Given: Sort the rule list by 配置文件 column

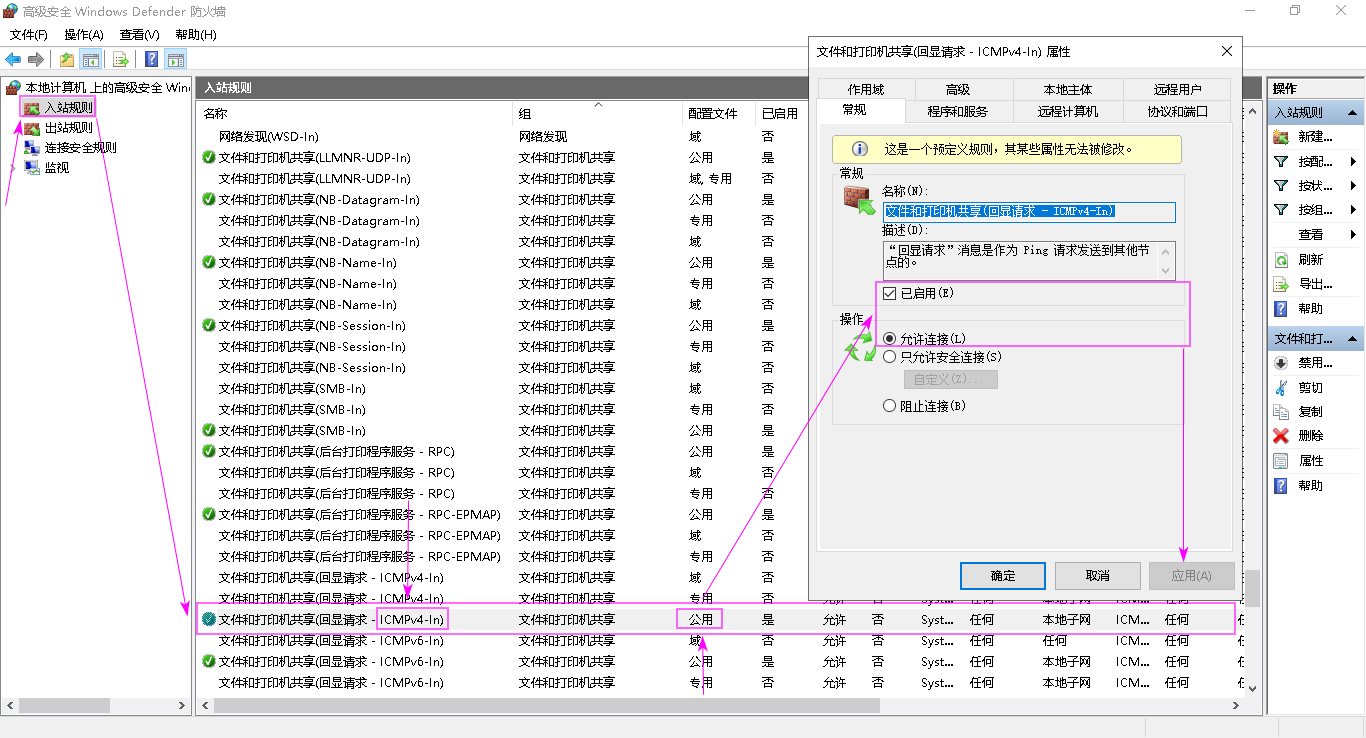Looking at the screenshot, I should click(718, 113).
